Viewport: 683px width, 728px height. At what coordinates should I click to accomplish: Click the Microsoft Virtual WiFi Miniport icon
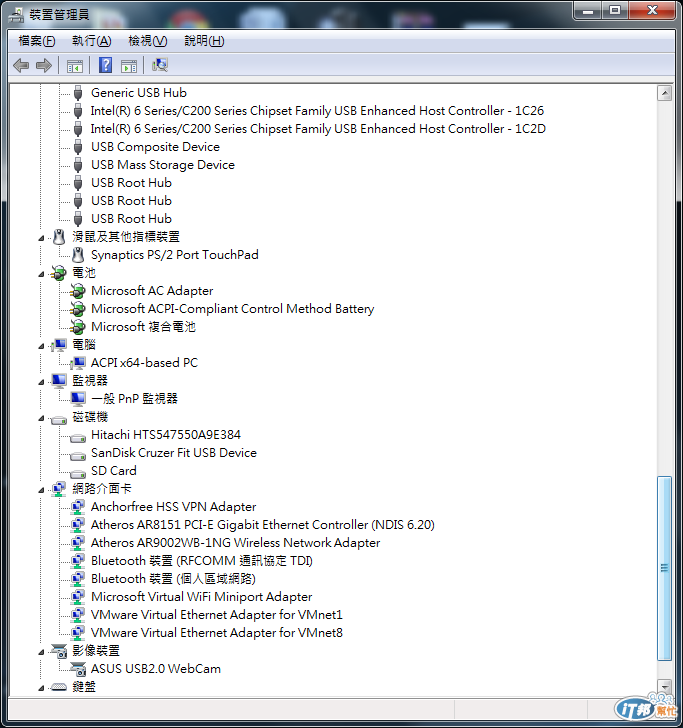click(x=78, y=597)
